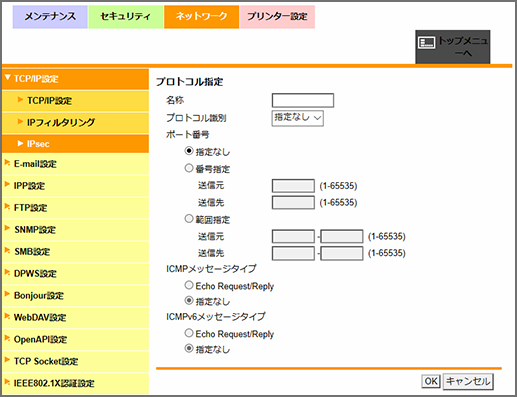Click the top menu panel icon
This screenshot has height=397, width=517.
426,43
